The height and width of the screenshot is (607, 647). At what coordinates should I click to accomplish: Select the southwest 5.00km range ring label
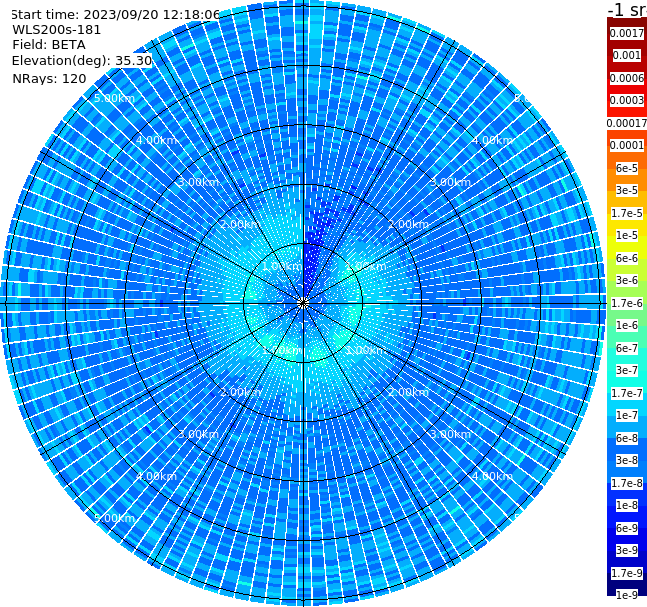(x=114, y=518)
